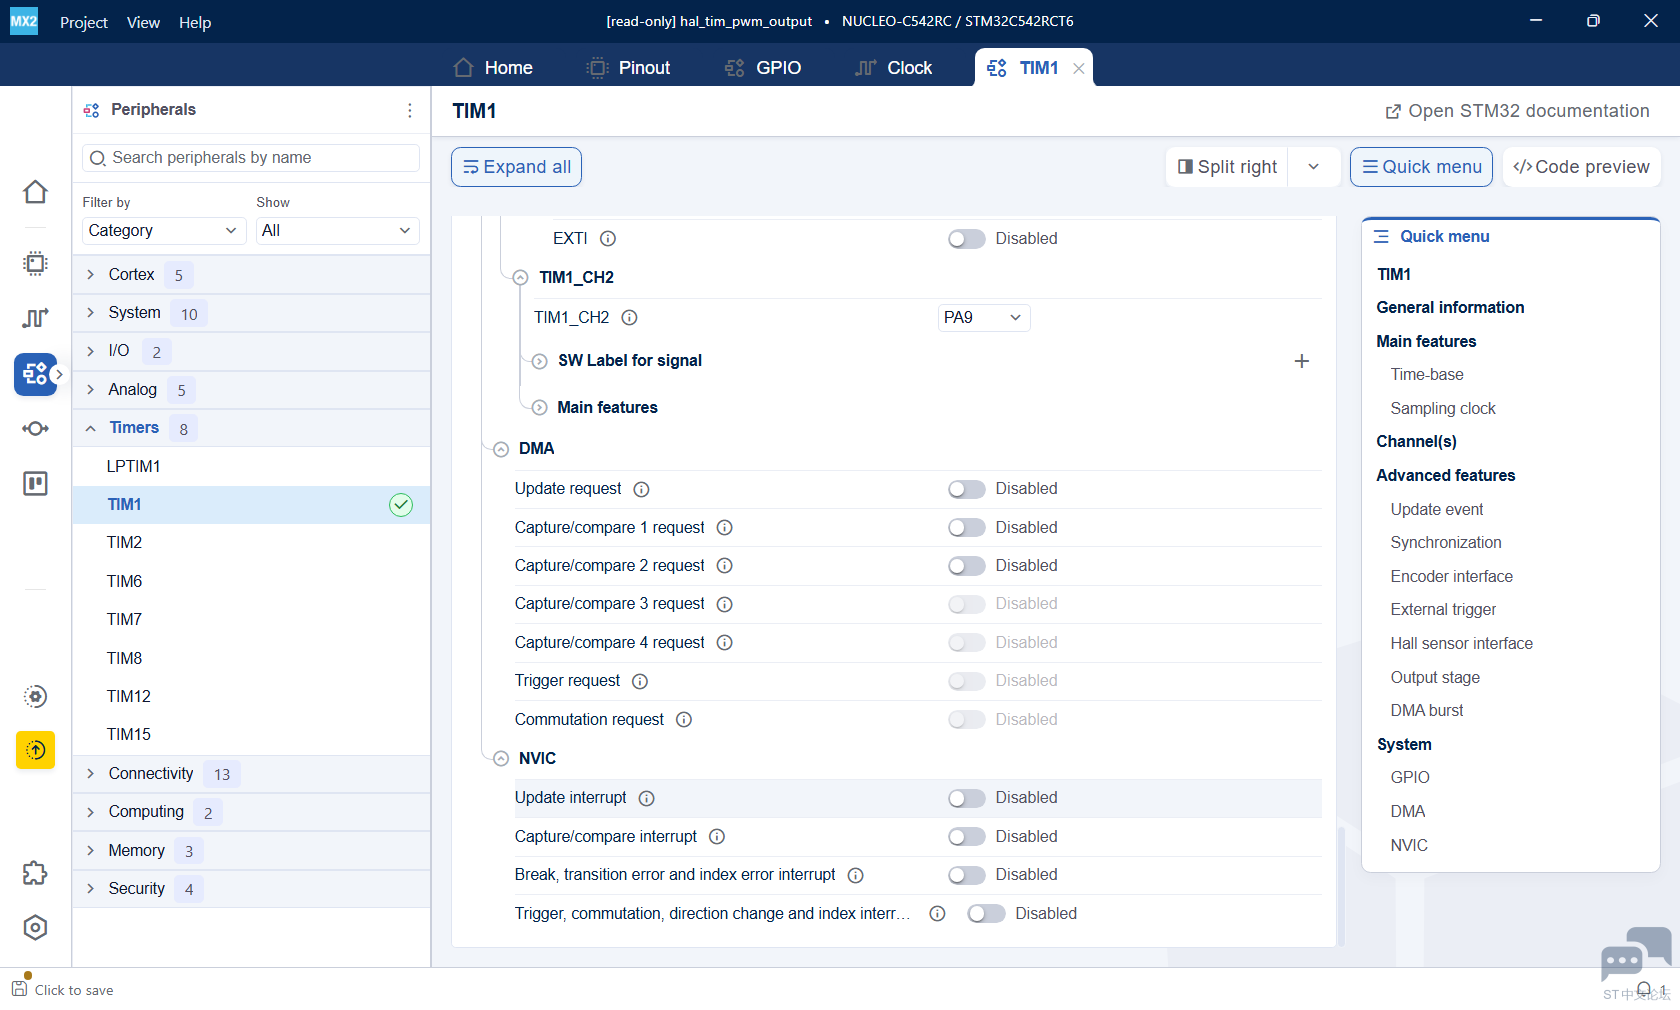Open Split right dropdown arrow
Screen dimensions: 1680x1010
[1314, 167]
